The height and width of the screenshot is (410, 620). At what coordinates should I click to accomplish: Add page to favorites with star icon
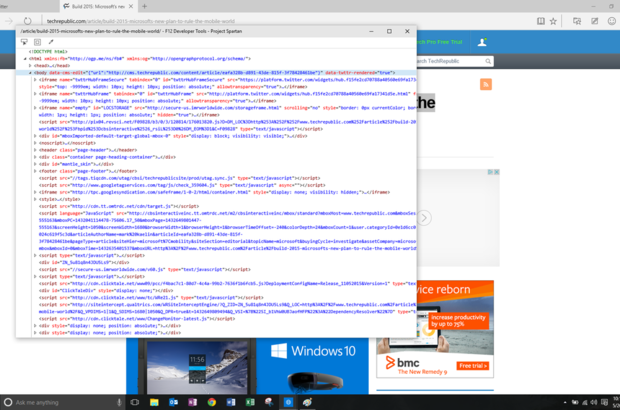click(553, 21)
